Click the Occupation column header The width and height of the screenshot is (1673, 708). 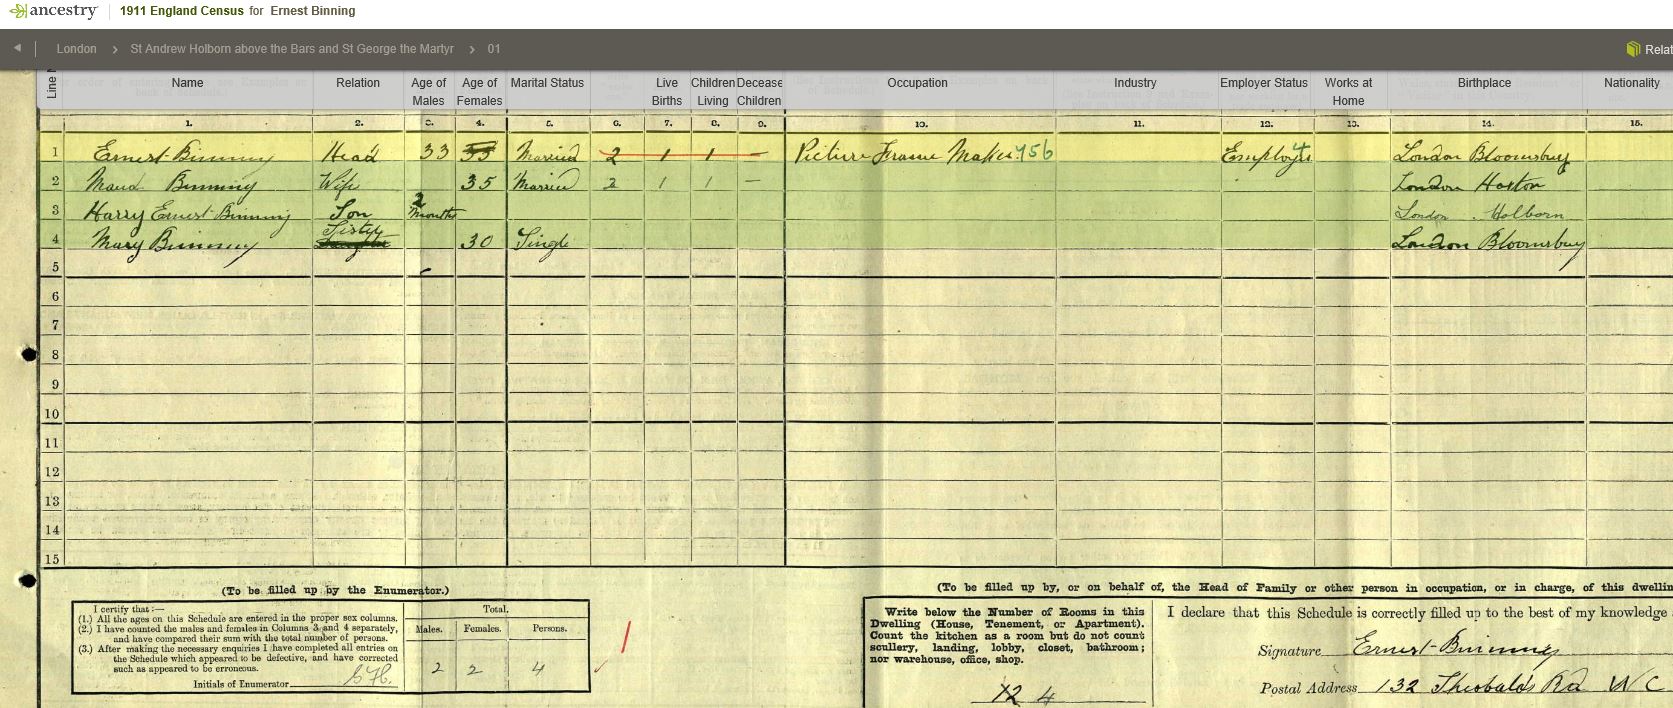click(x=917, y=83)
